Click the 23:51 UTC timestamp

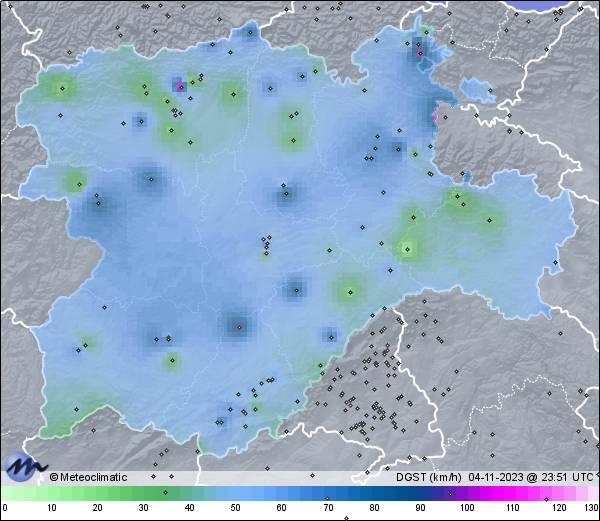[x=566, y=477]
